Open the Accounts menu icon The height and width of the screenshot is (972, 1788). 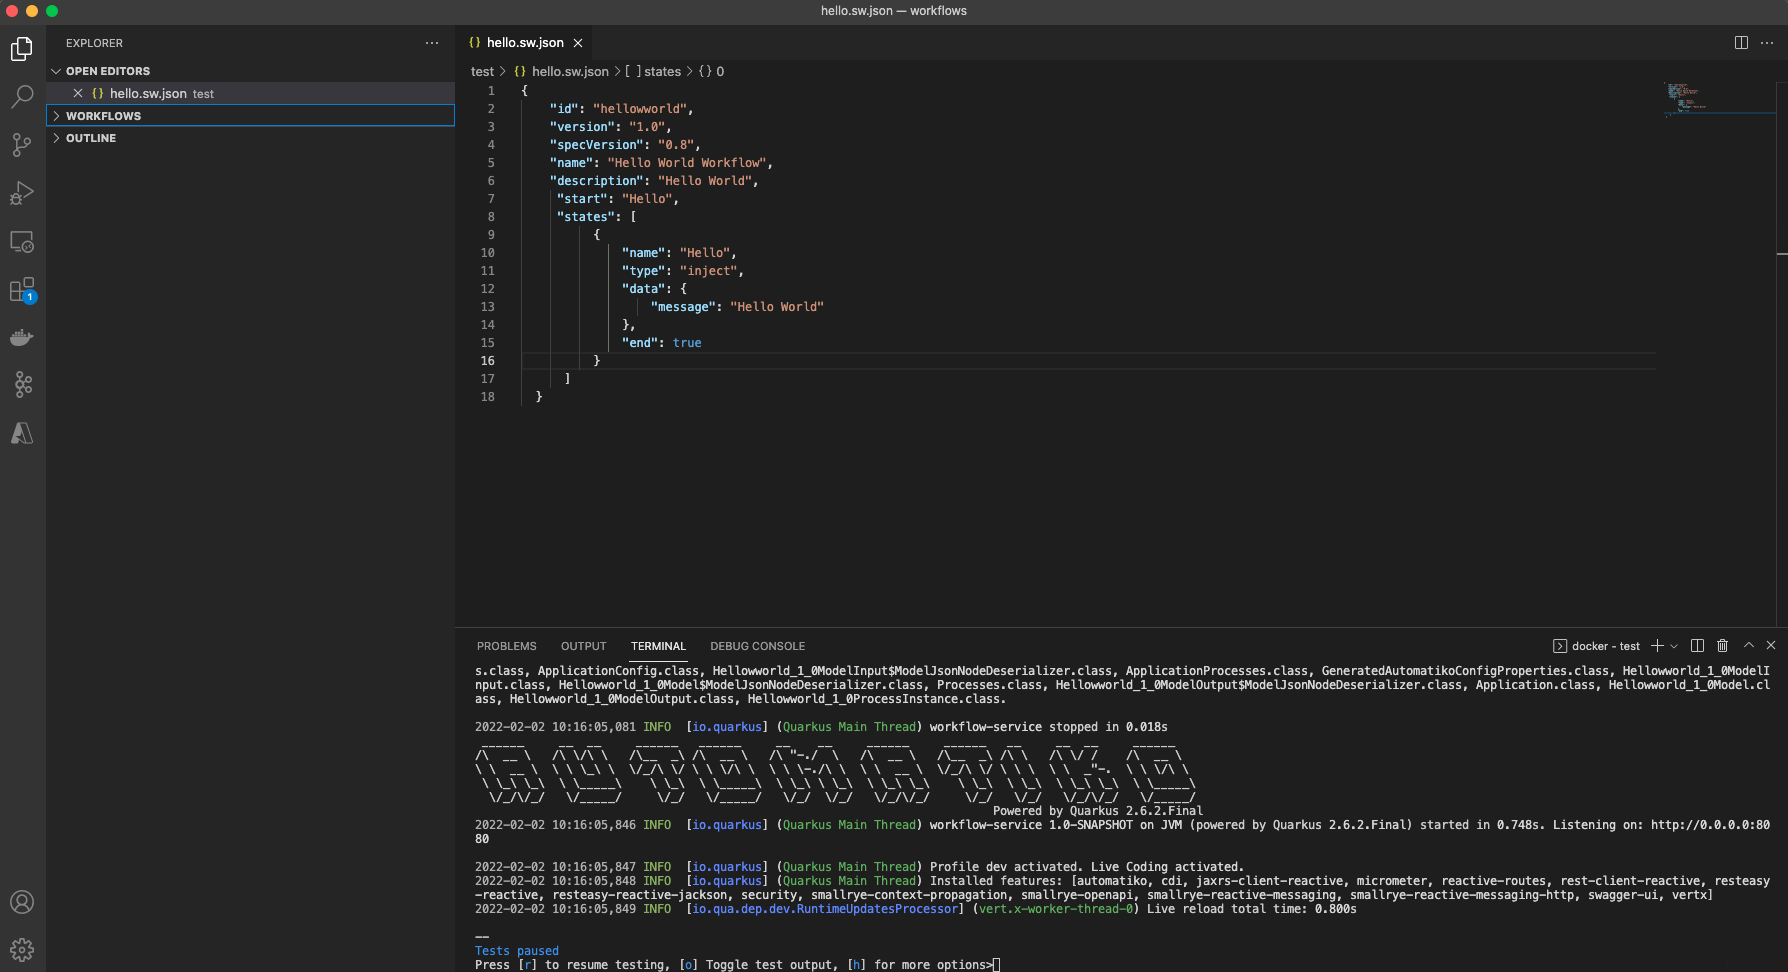[22, 902]
